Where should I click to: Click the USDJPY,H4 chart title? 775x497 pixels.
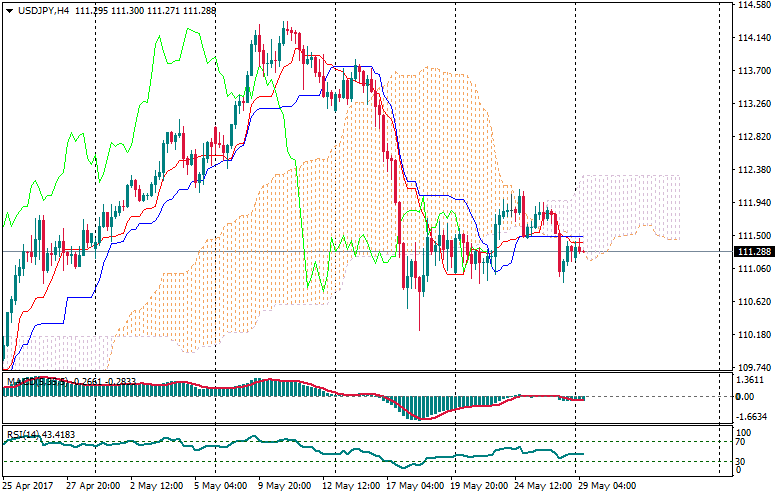[x=43, y=10]
